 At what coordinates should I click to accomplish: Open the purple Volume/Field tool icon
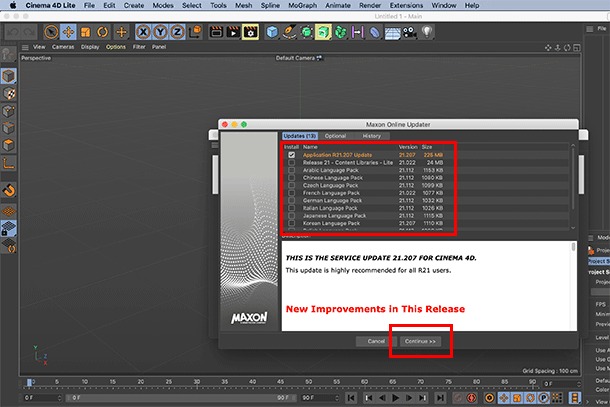[x=357, y=32]
